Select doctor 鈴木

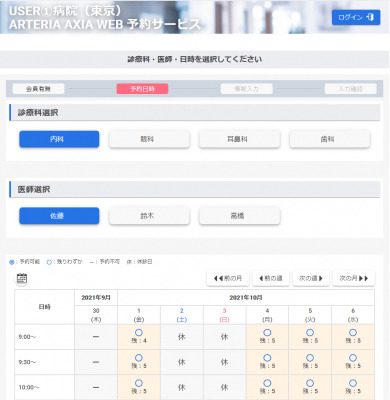[149, 216]
